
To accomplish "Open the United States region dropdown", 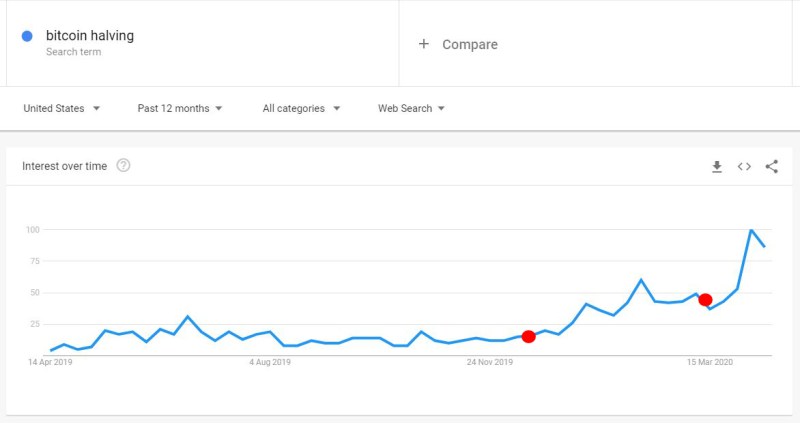I will pos(62,108).
